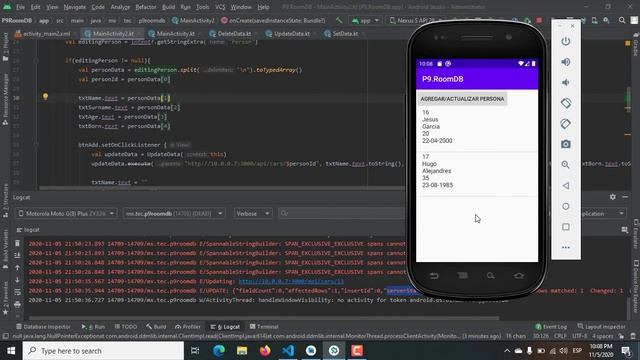The image size is (640, 360).
Task: Open the Database Inspector tool window
Action: tap(43, 327)
